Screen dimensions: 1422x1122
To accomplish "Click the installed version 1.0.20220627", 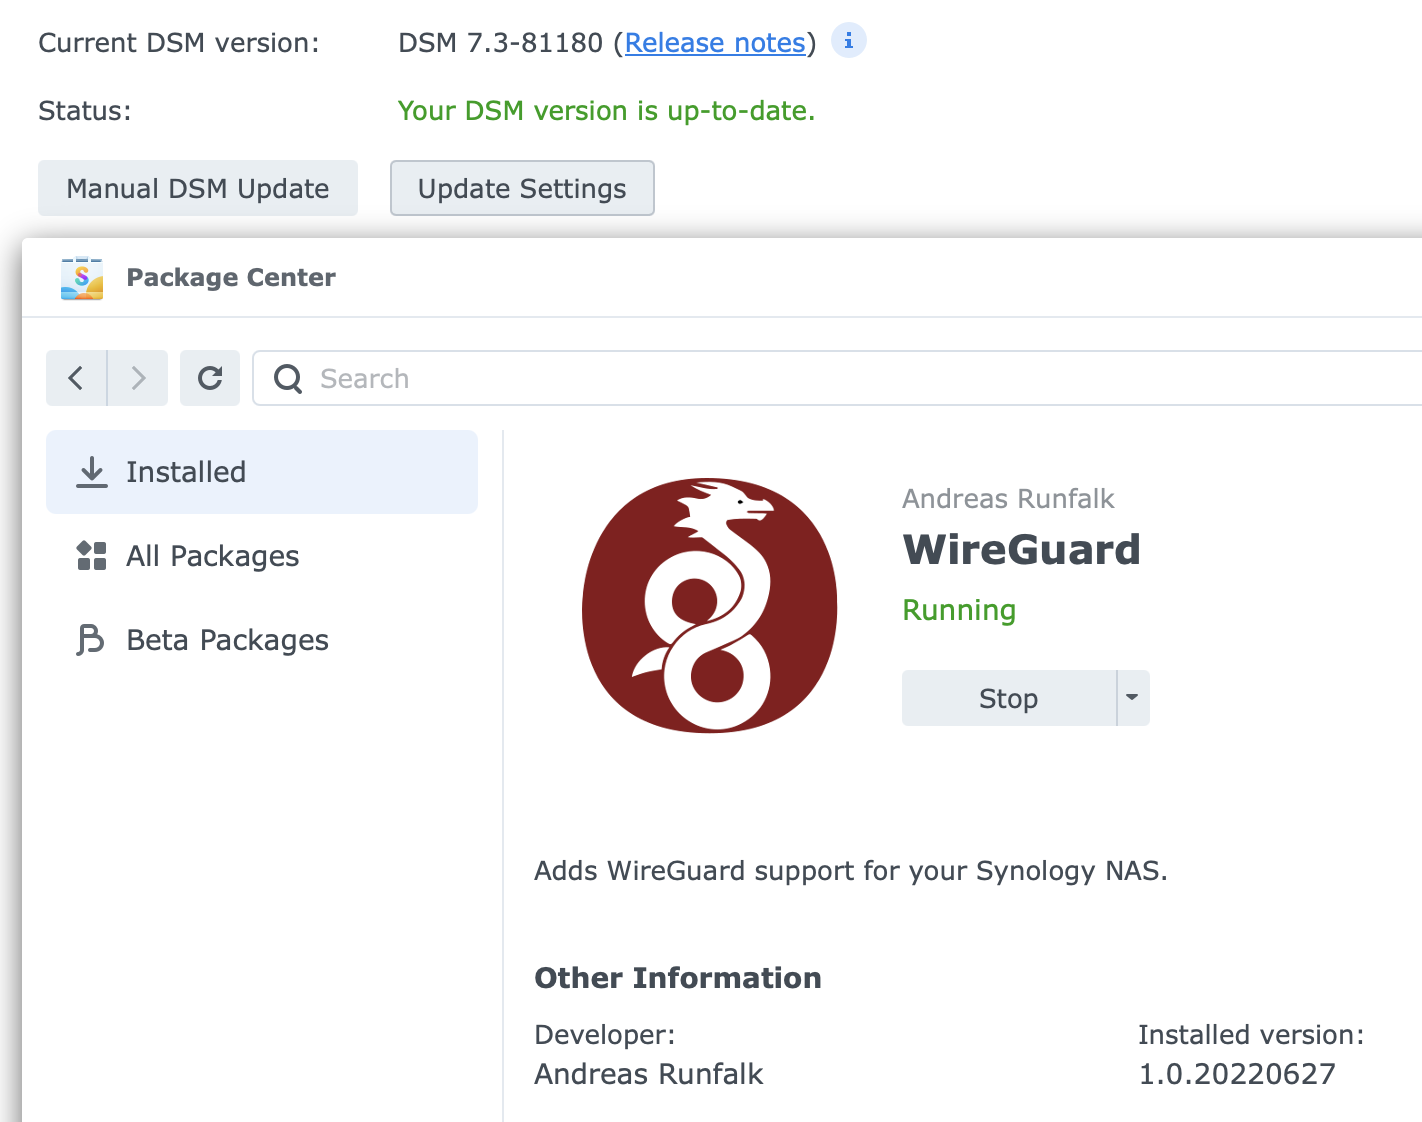I will [x=1237, y=1074].
